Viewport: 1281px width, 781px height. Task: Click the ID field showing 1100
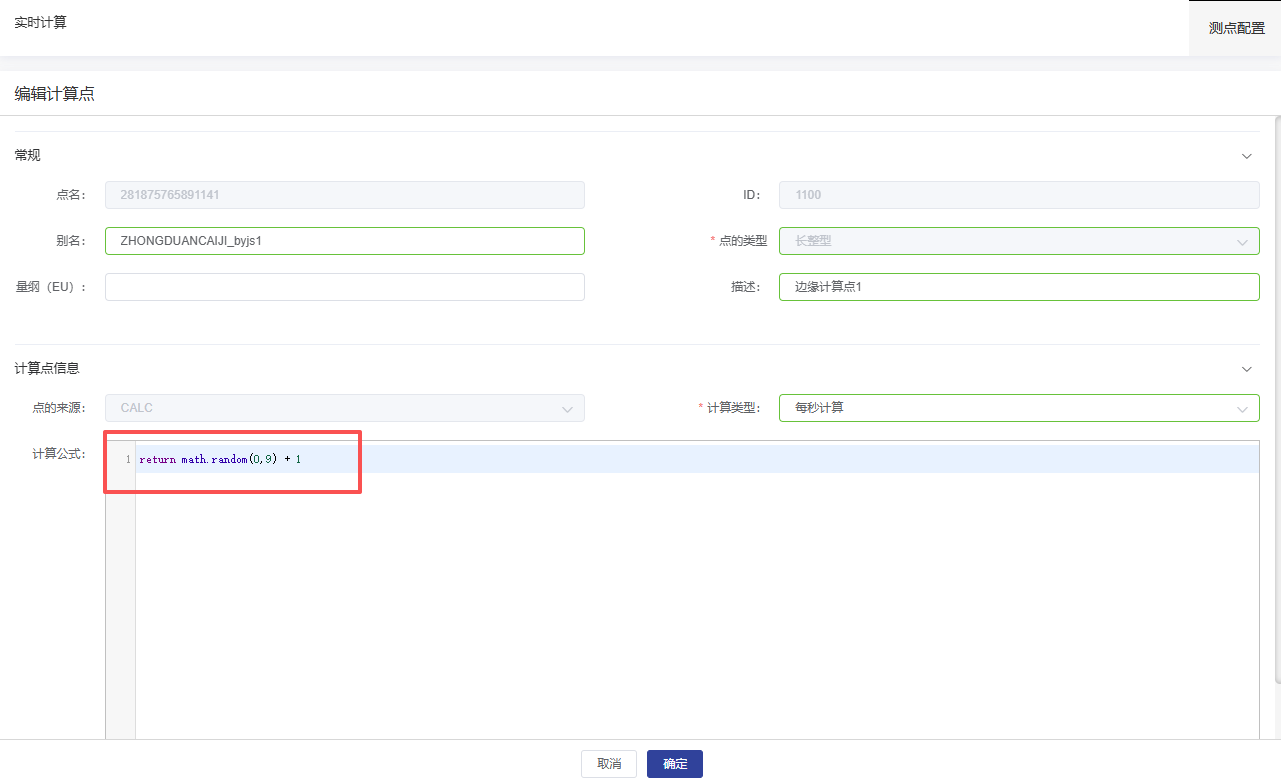click(x=1018, y=195)
